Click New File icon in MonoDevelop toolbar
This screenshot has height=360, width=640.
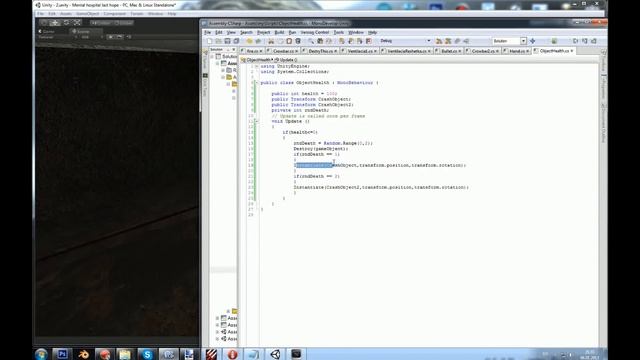209,41
